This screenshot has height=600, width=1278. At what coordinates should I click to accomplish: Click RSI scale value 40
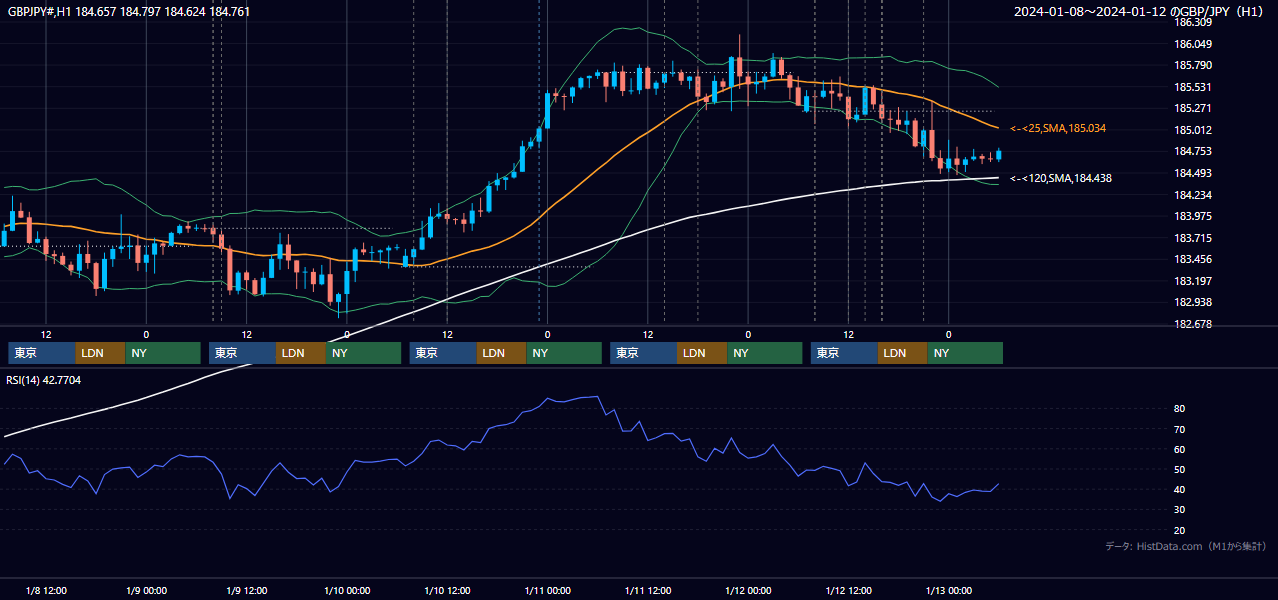coord(1180,490)
